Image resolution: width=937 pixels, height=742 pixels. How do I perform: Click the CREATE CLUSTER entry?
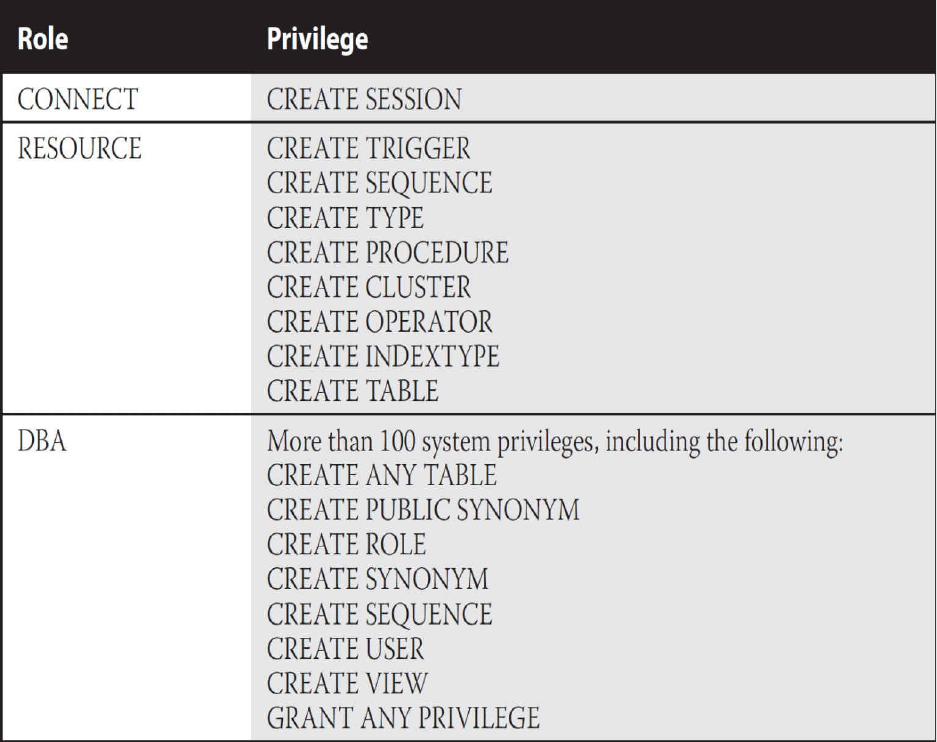[369, 287]
